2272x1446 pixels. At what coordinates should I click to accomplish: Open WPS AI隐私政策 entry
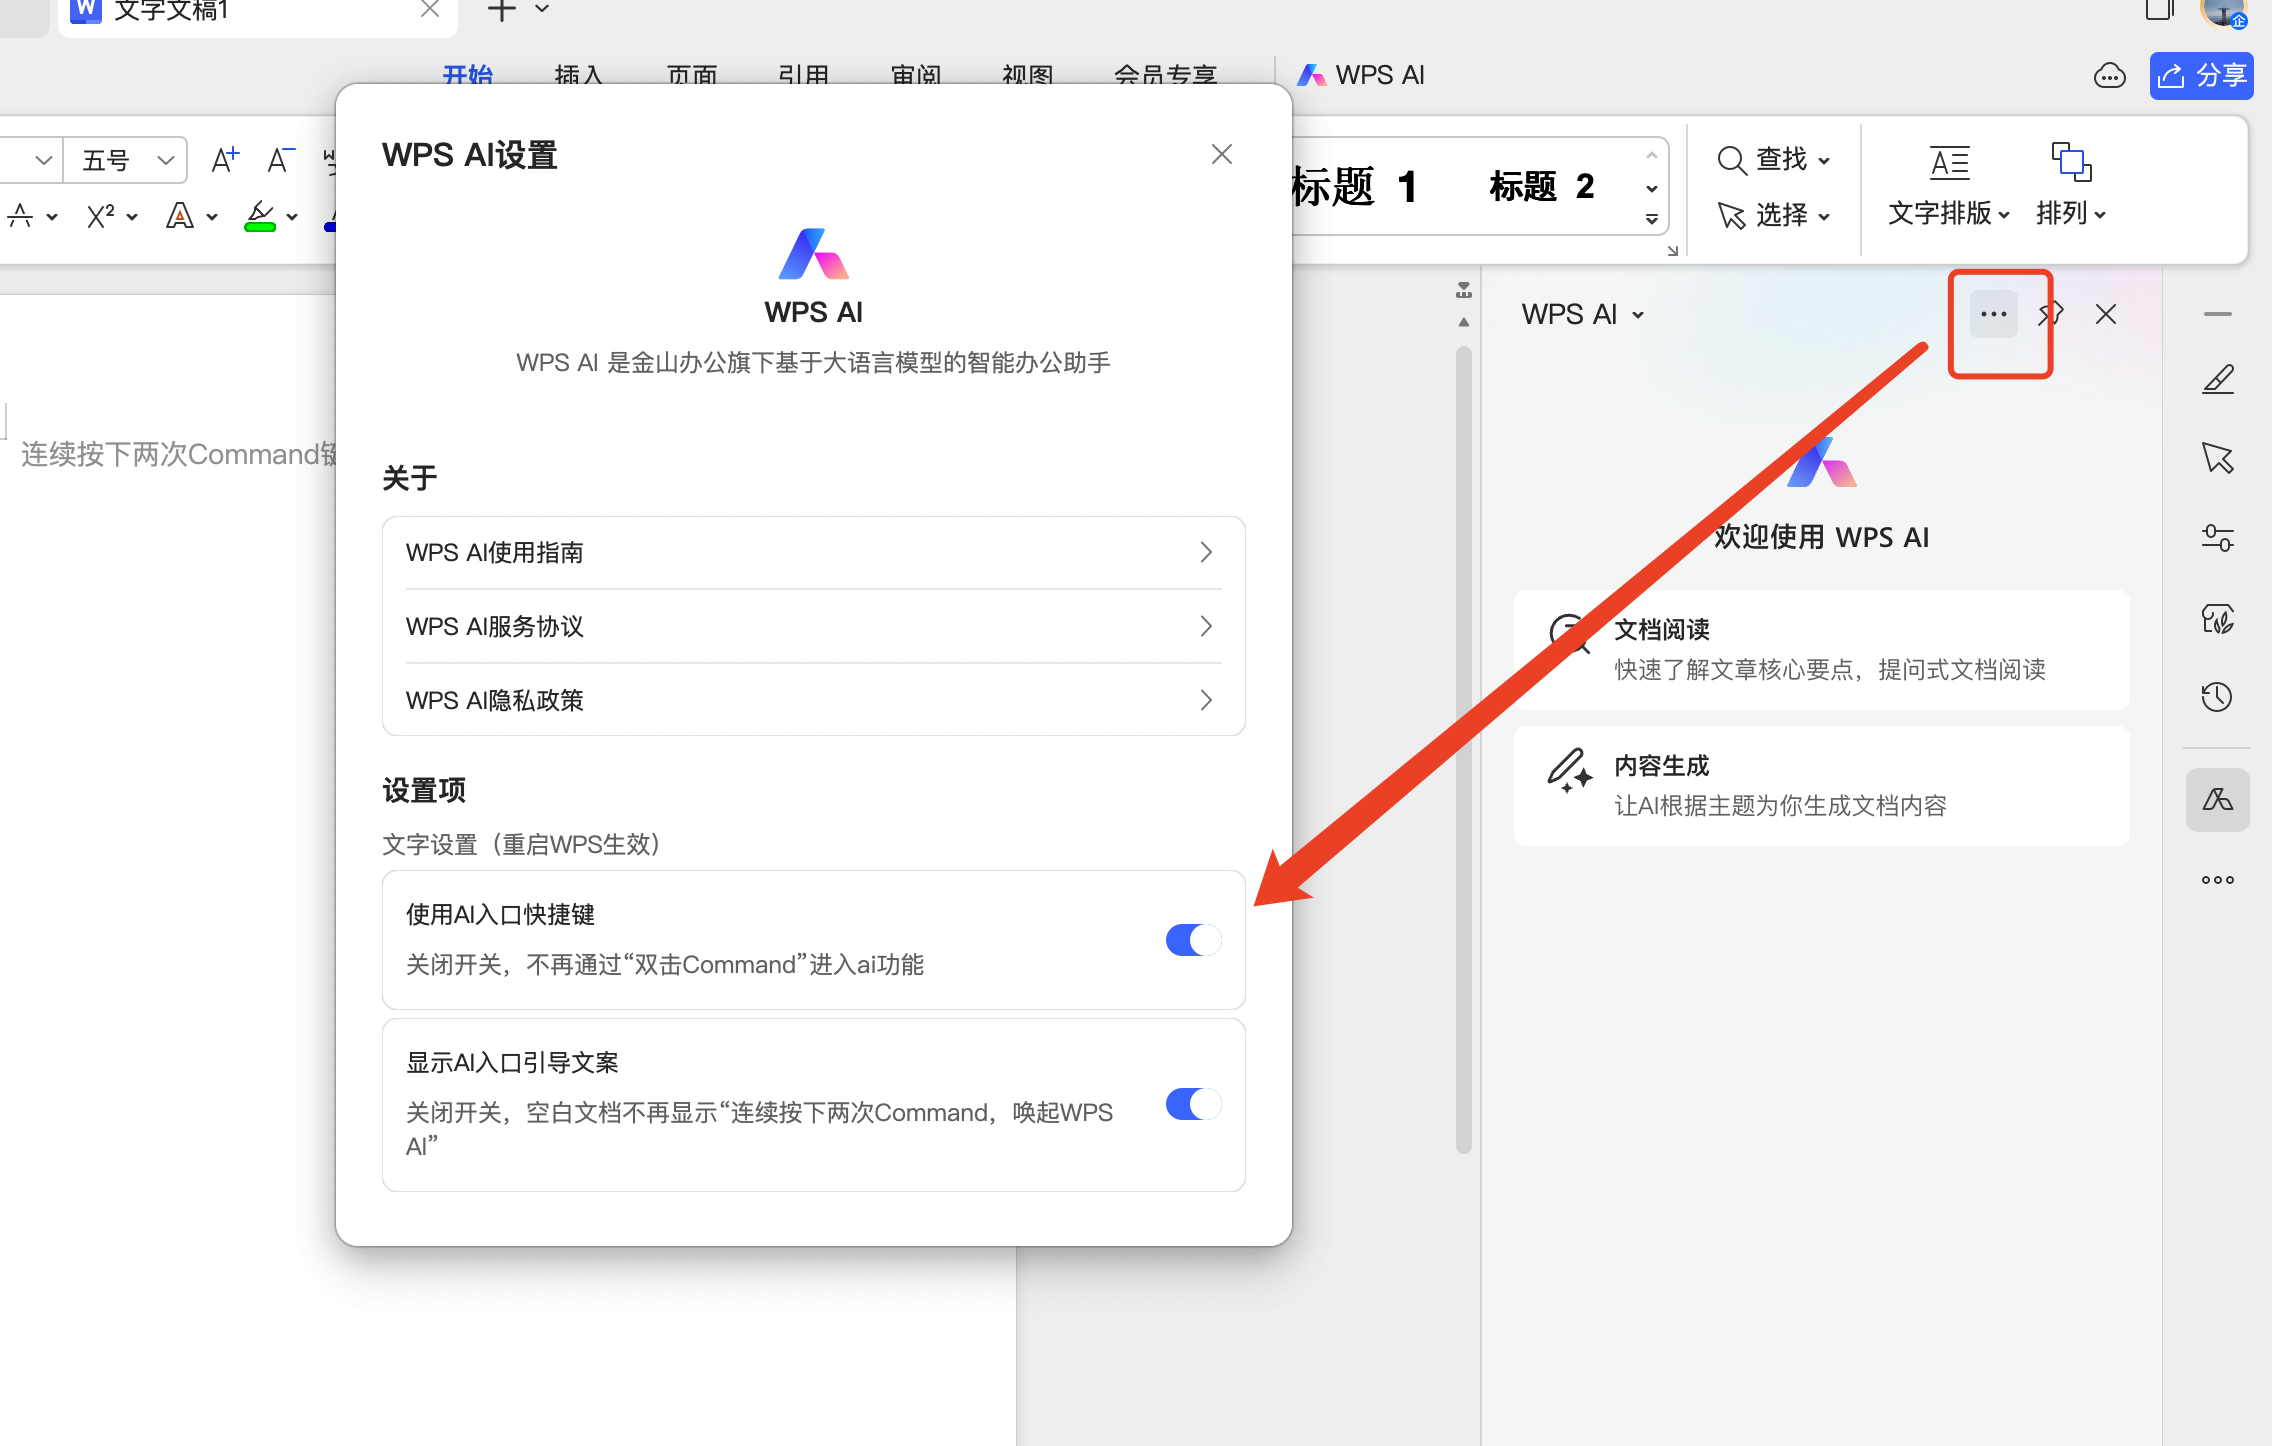pos(813,700)
